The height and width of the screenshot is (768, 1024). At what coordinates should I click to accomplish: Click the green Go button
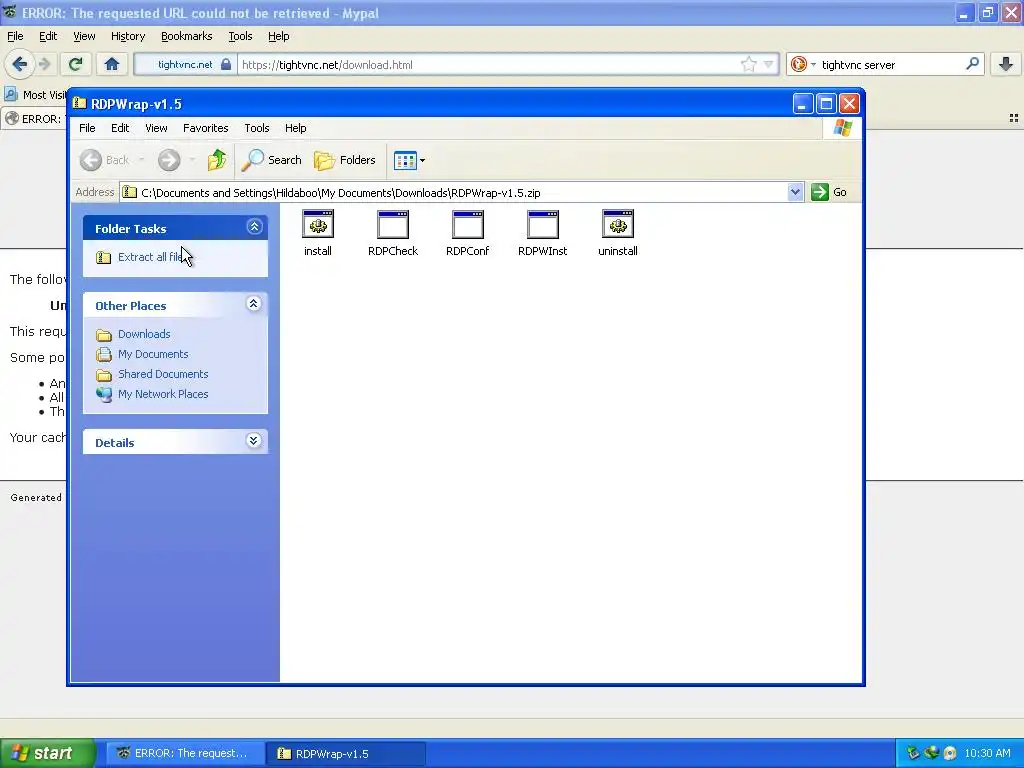tap(829, 192)
